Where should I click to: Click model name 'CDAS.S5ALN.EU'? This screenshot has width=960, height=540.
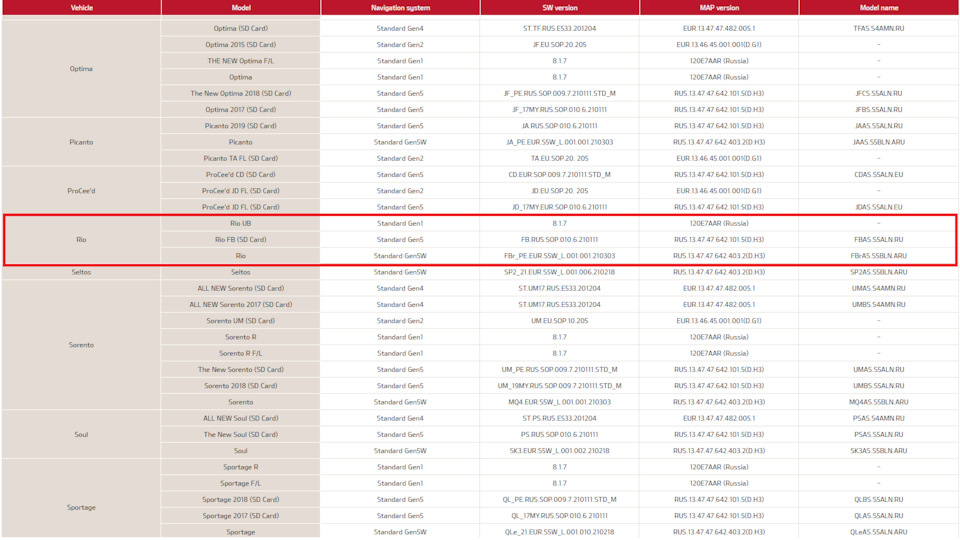[879, 174]
